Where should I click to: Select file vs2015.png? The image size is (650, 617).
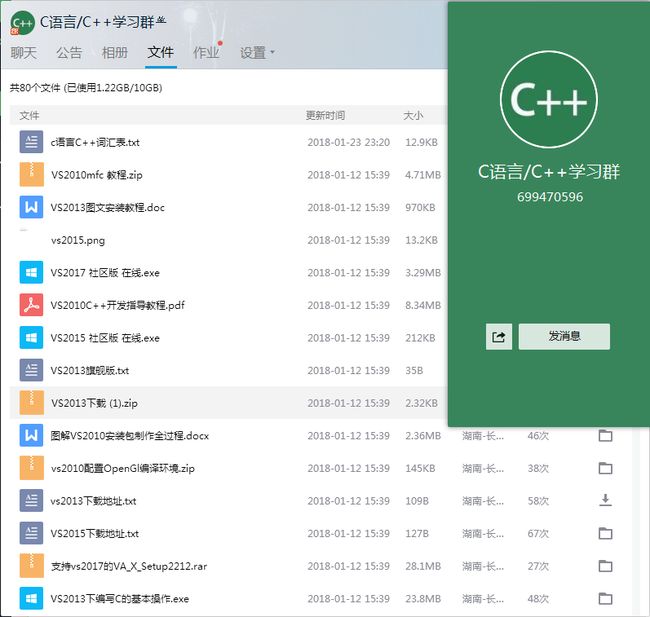coord(78,240)
